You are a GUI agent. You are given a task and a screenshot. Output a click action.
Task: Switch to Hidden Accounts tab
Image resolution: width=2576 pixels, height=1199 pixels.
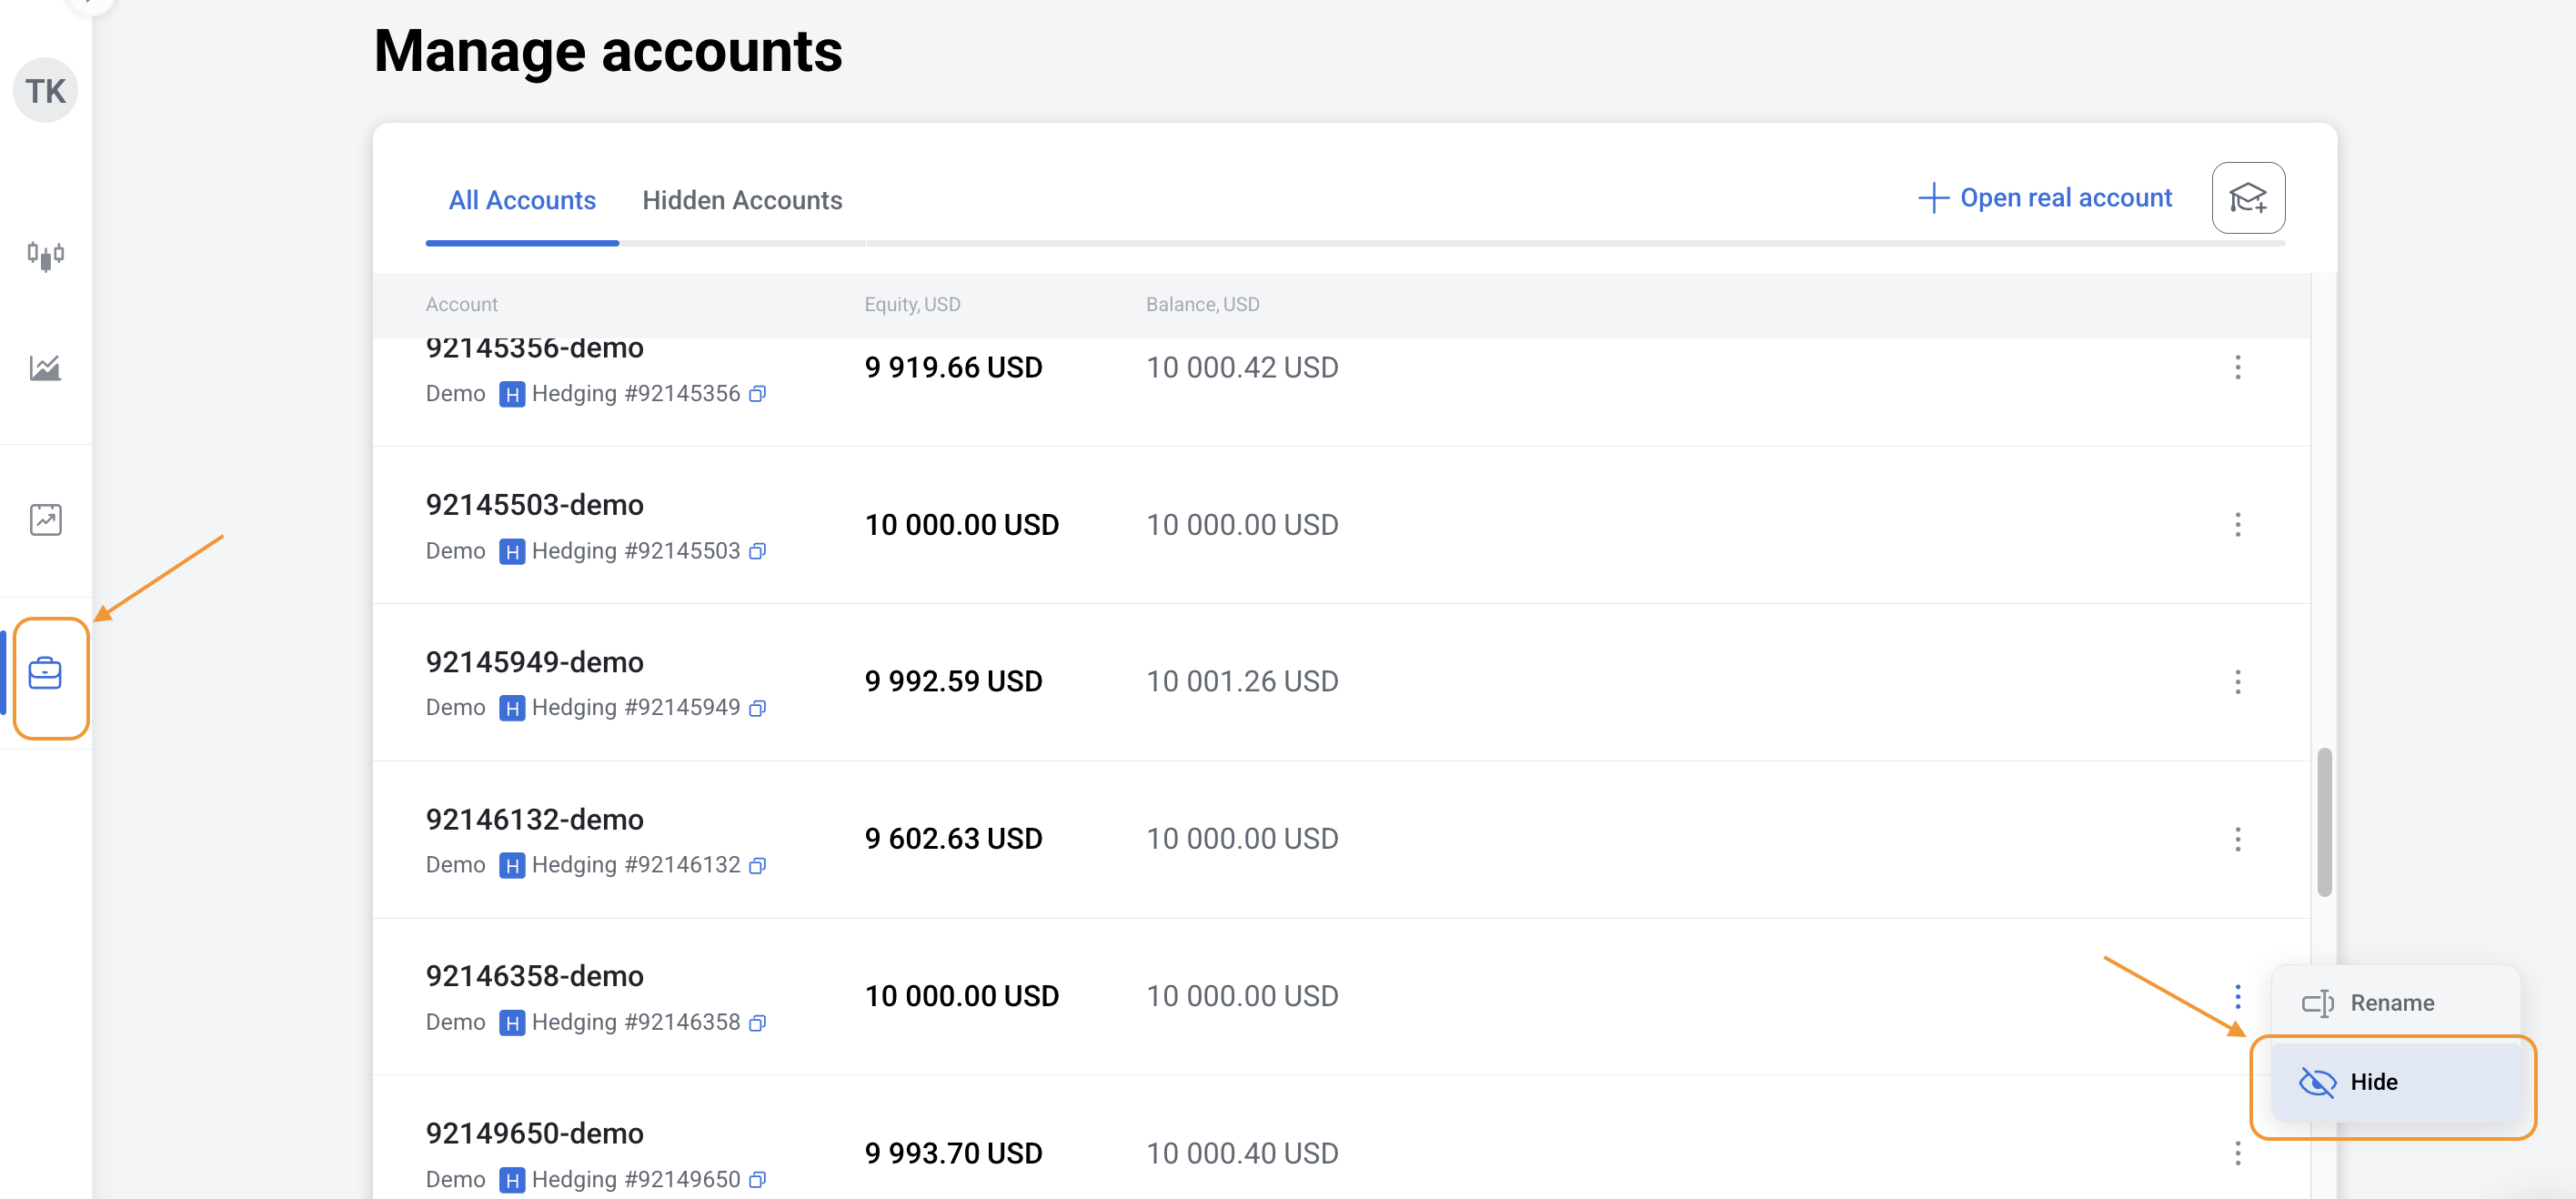coord(742,200)
